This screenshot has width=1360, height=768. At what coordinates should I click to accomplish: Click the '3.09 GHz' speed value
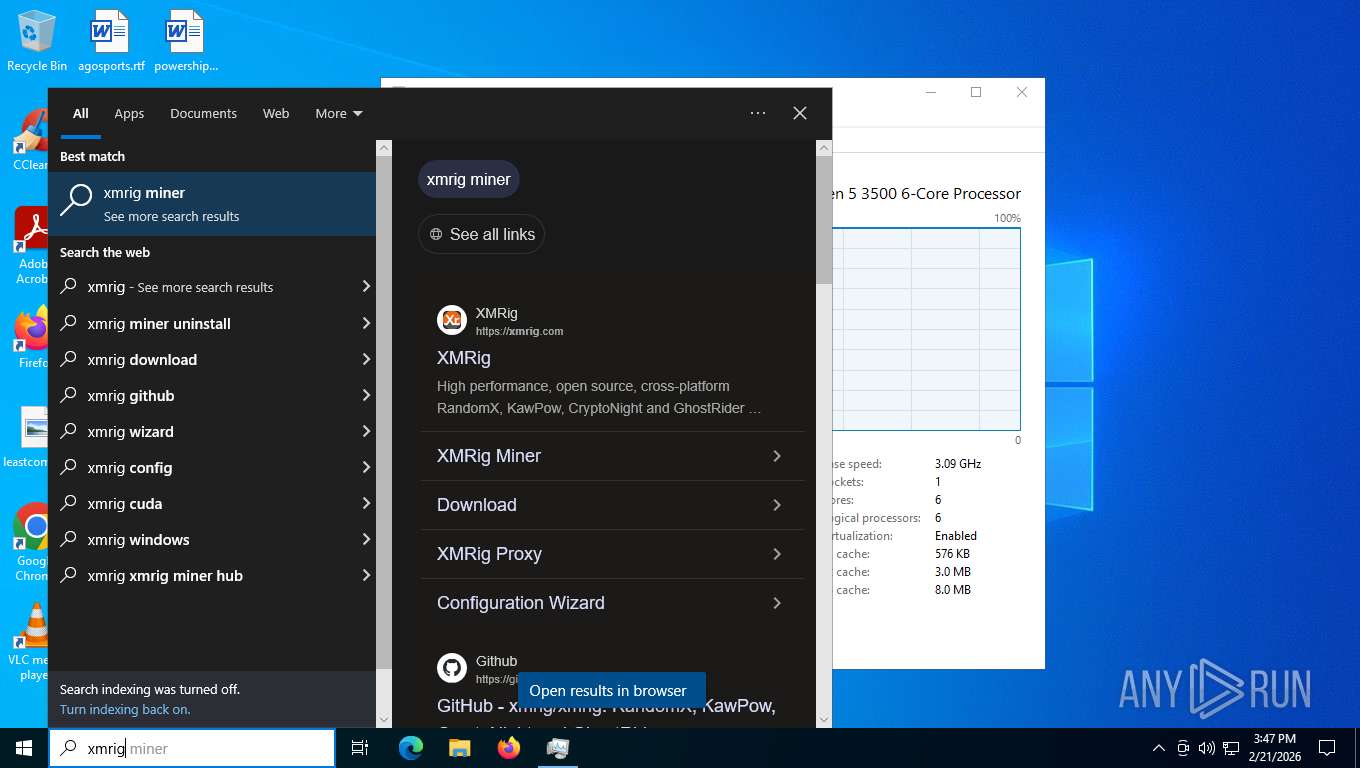[958, 464]
